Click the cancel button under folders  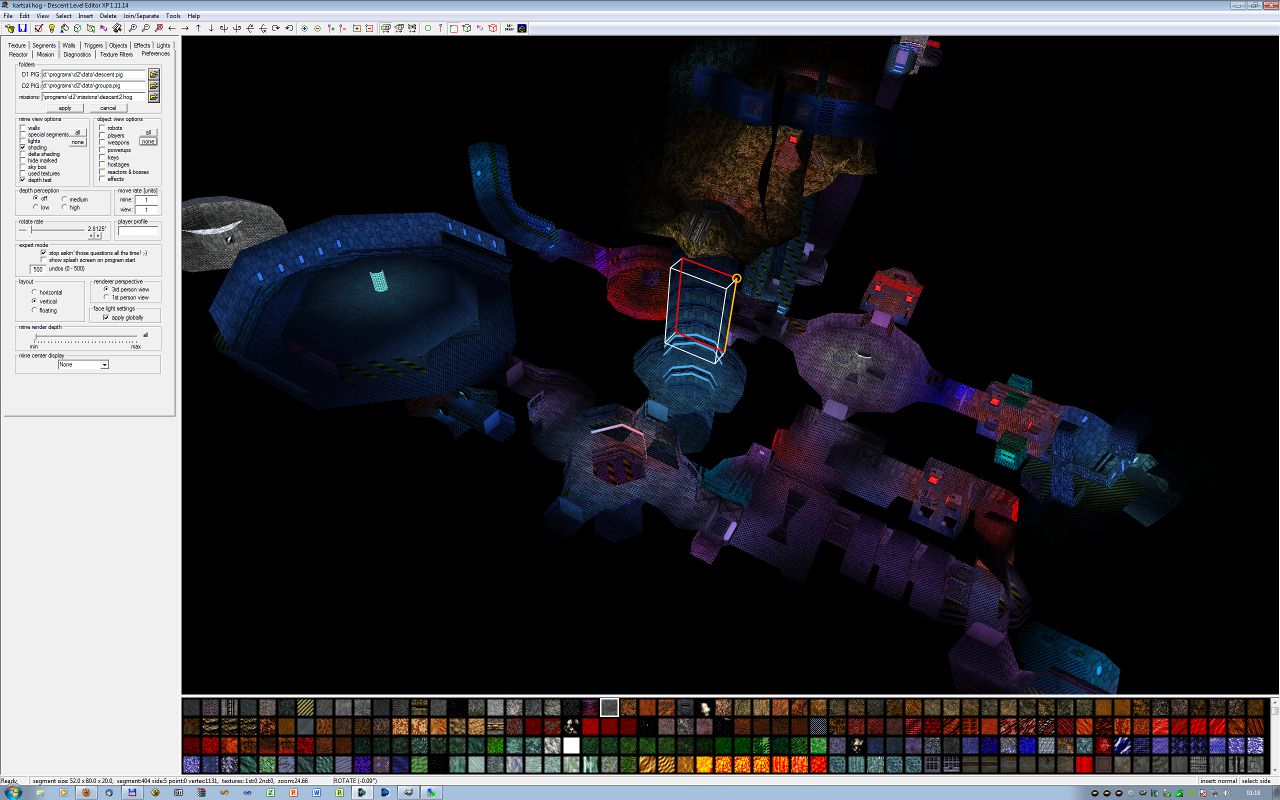pyautogui.click(x=108, y=108)
